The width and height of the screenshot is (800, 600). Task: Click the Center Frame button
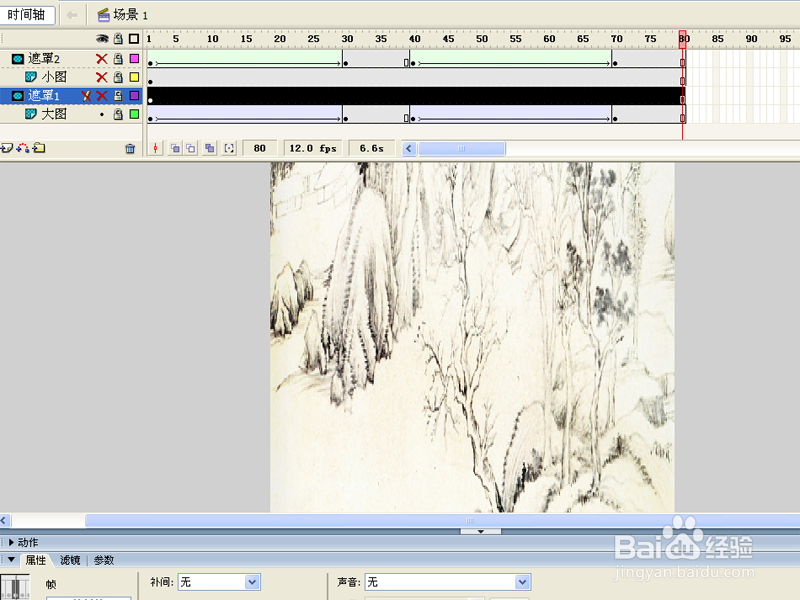coord(156,148)
